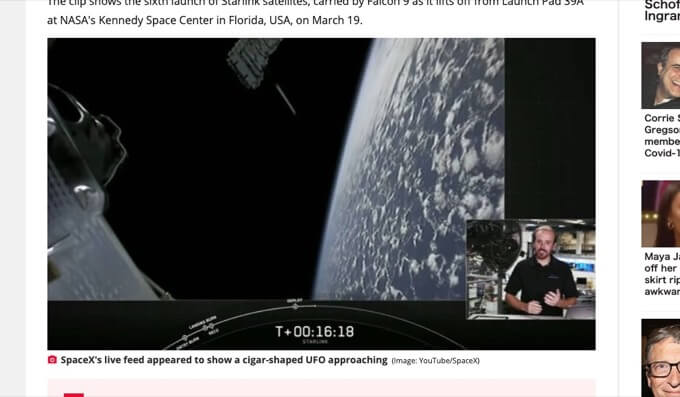Open the smiling man sidebar thumbnail

click(660, 75)
